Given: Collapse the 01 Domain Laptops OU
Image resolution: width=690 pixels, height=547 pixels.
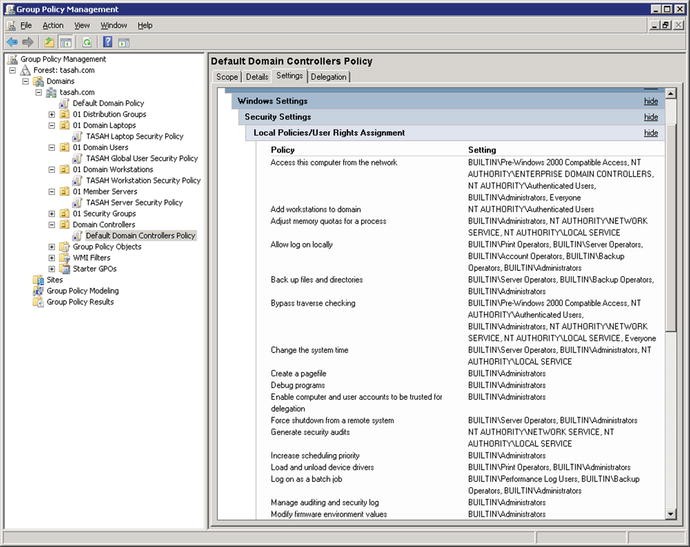Looking at the screenshot, I should 51,125.
